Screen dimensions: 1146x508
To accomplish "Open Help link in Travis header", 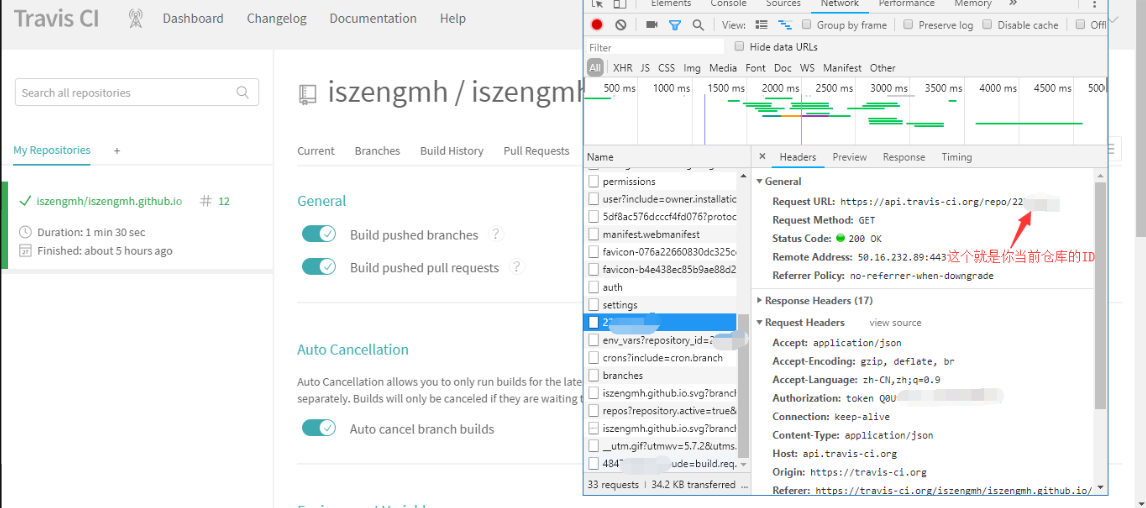I will [452, 18].
